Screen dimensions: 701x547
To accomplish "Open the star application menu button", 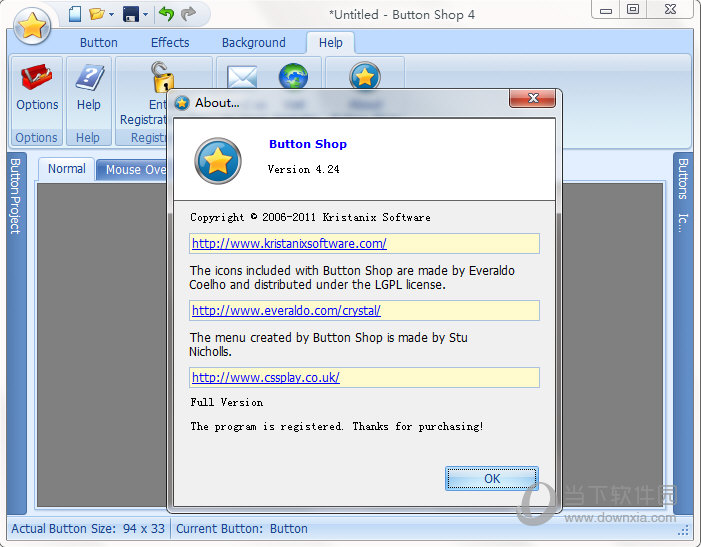I will (32, 26).
